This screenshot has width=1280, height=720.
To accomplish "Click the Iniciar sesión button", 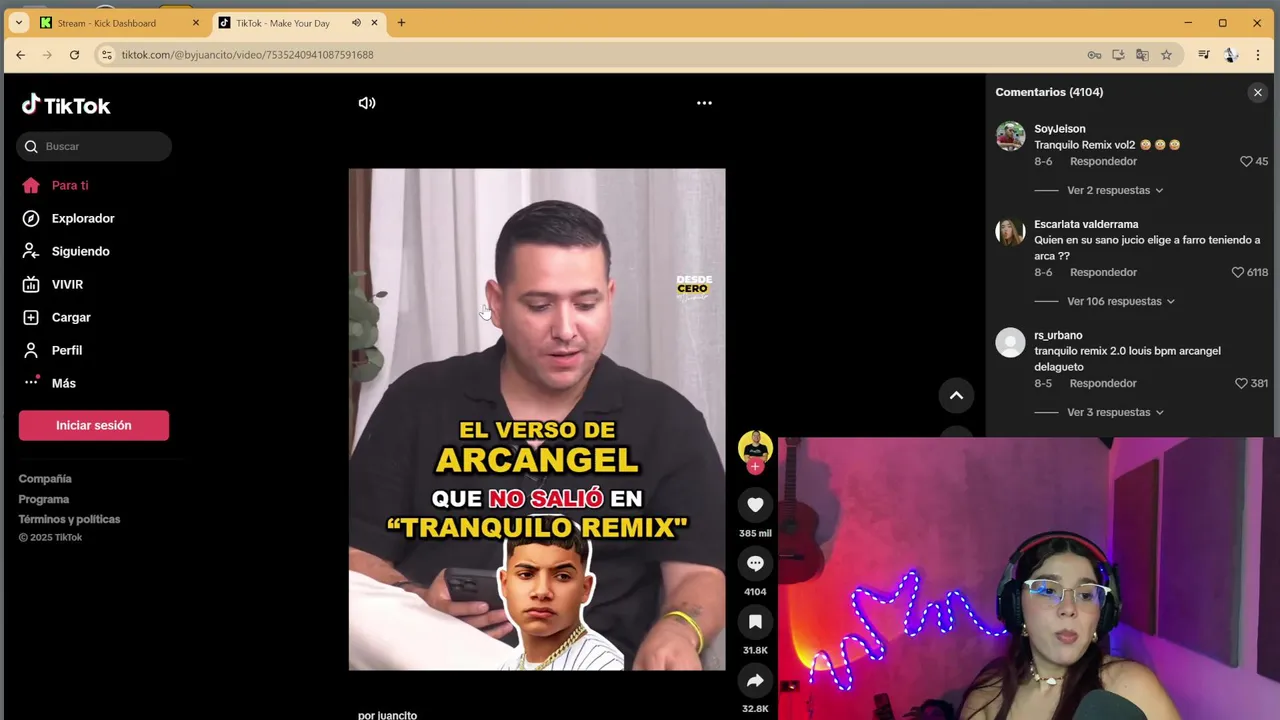I will tap(94, 425).
